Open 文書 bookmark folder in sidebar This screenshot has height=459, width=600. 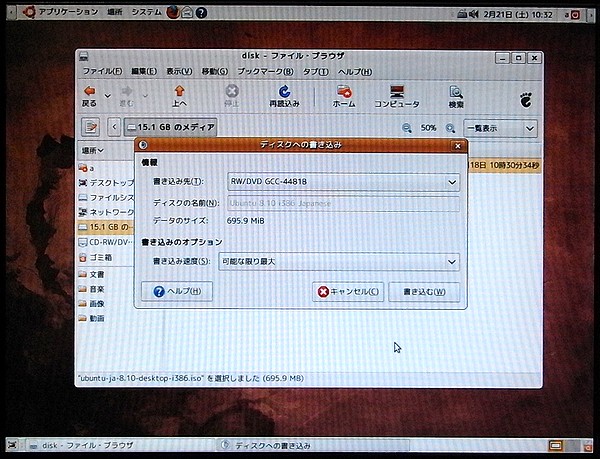point(91,274)
